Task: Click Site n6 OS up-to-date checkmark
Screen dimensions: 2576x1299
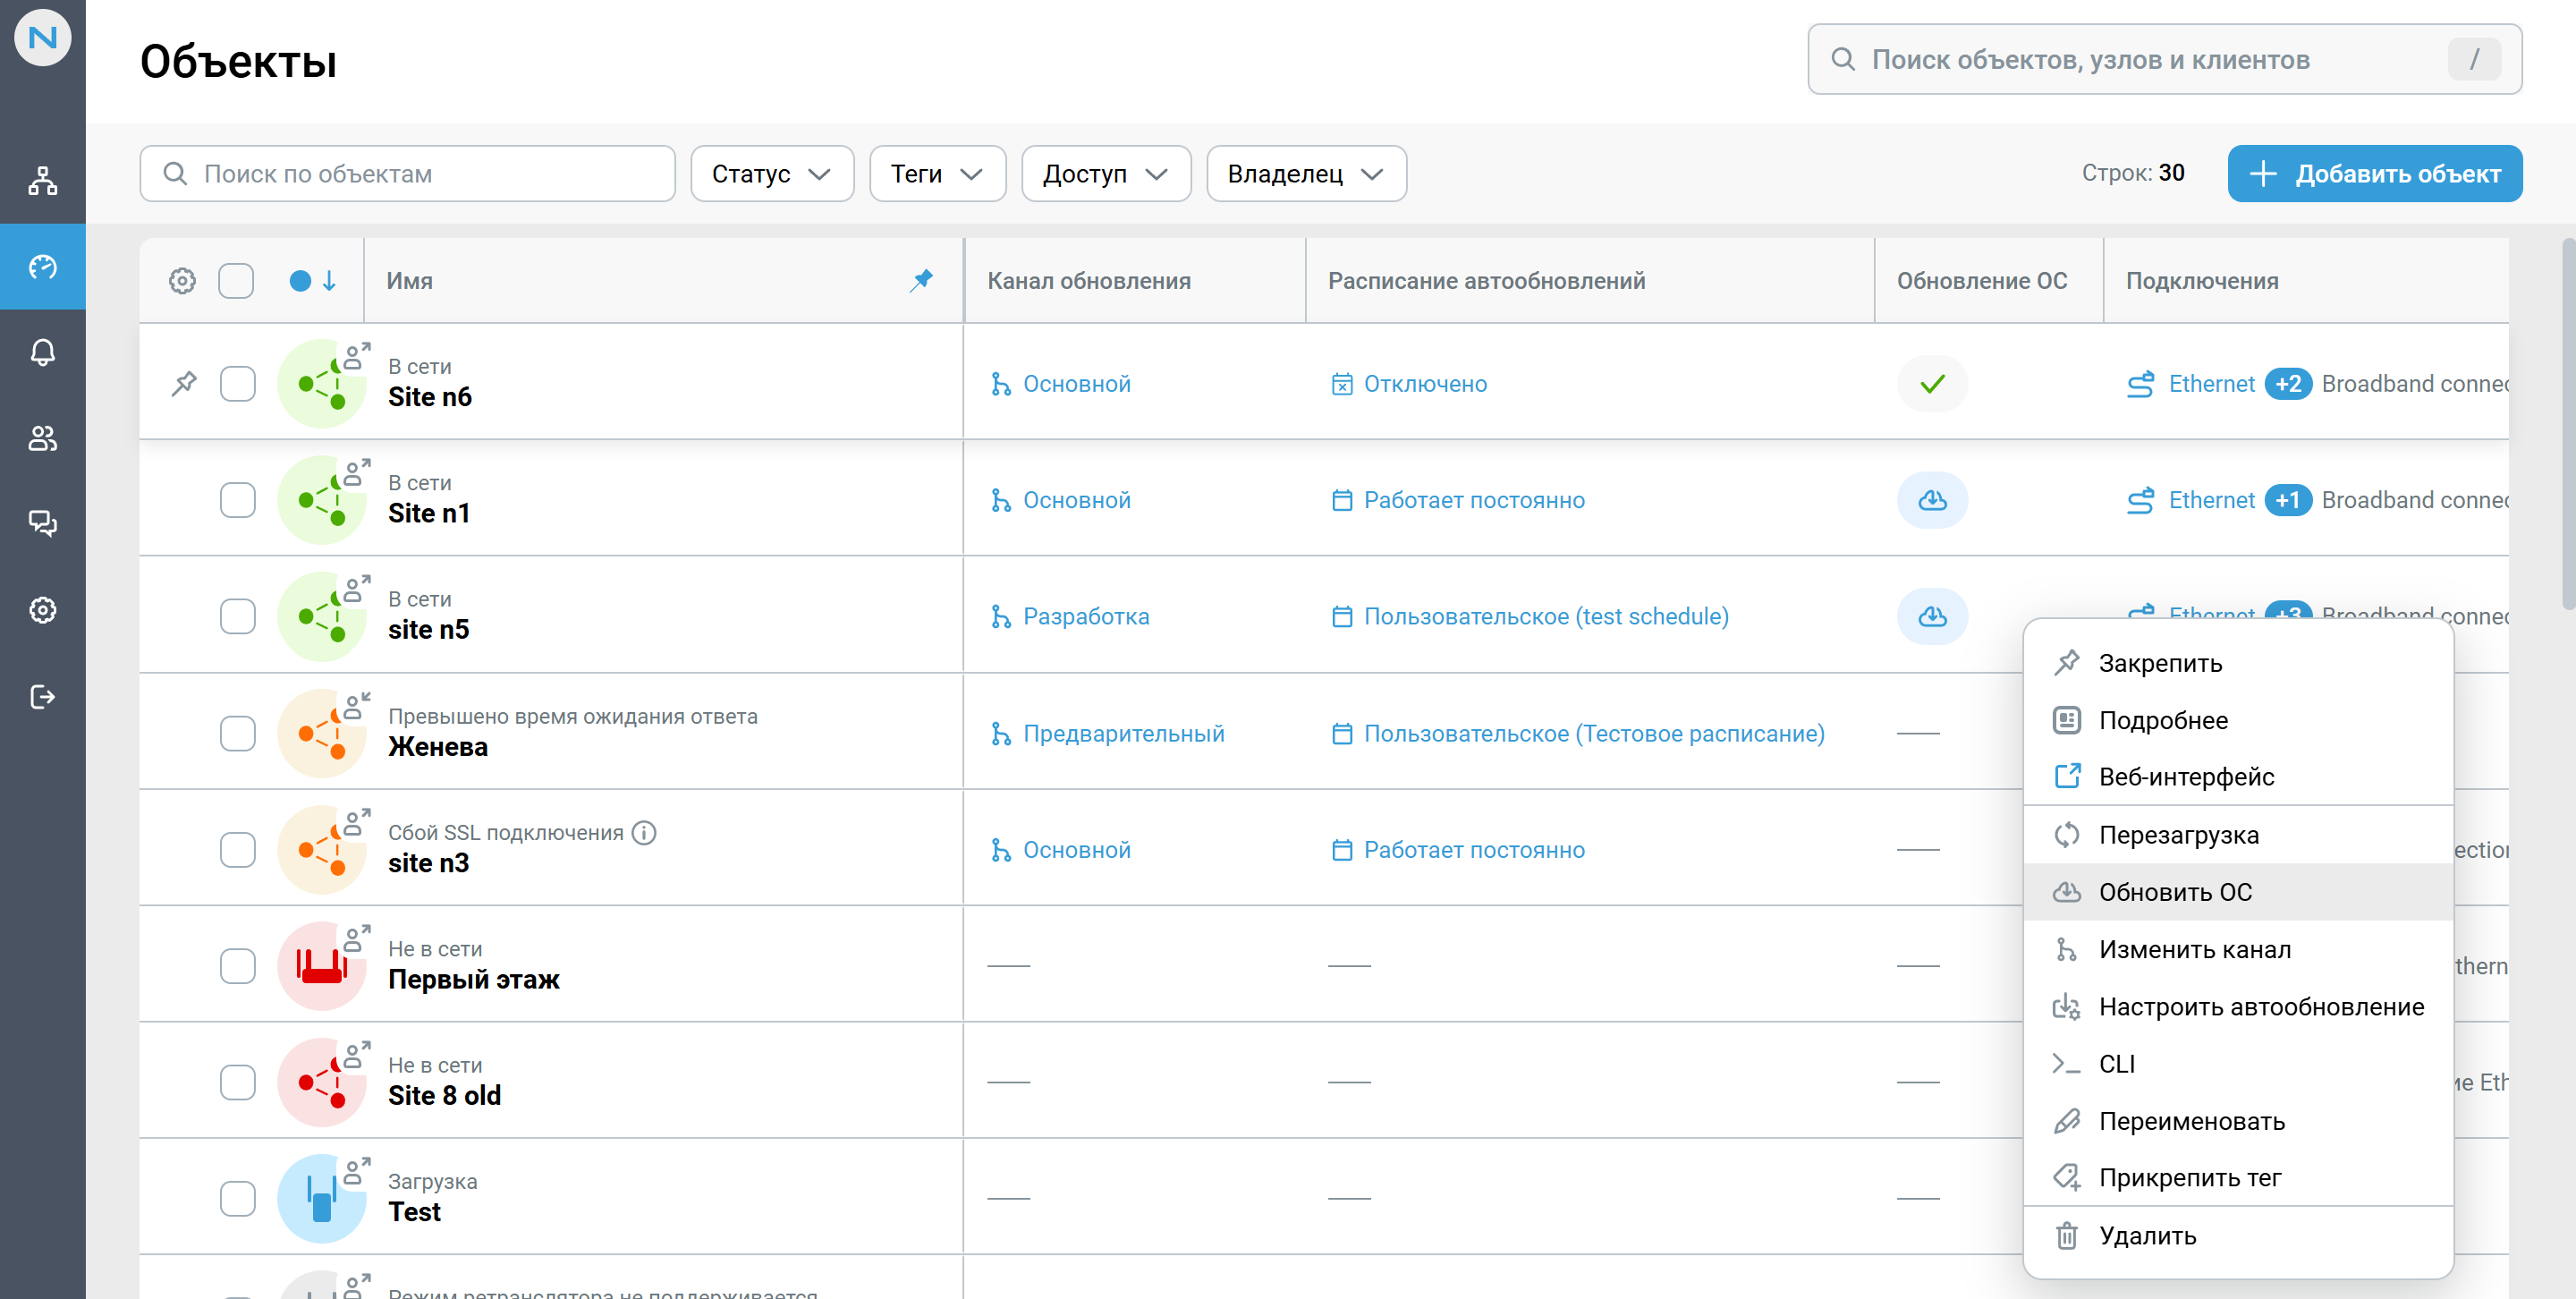Action: click(x=1932, y=384)
